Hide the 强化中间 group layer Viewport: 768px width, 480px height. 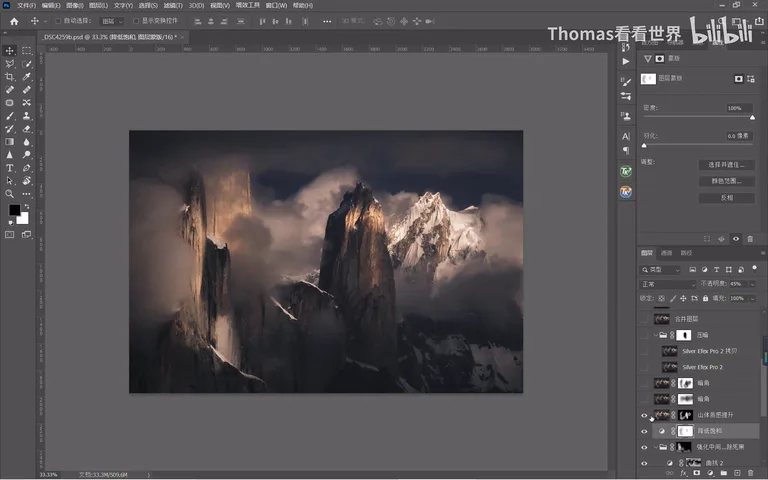[644, 447]
